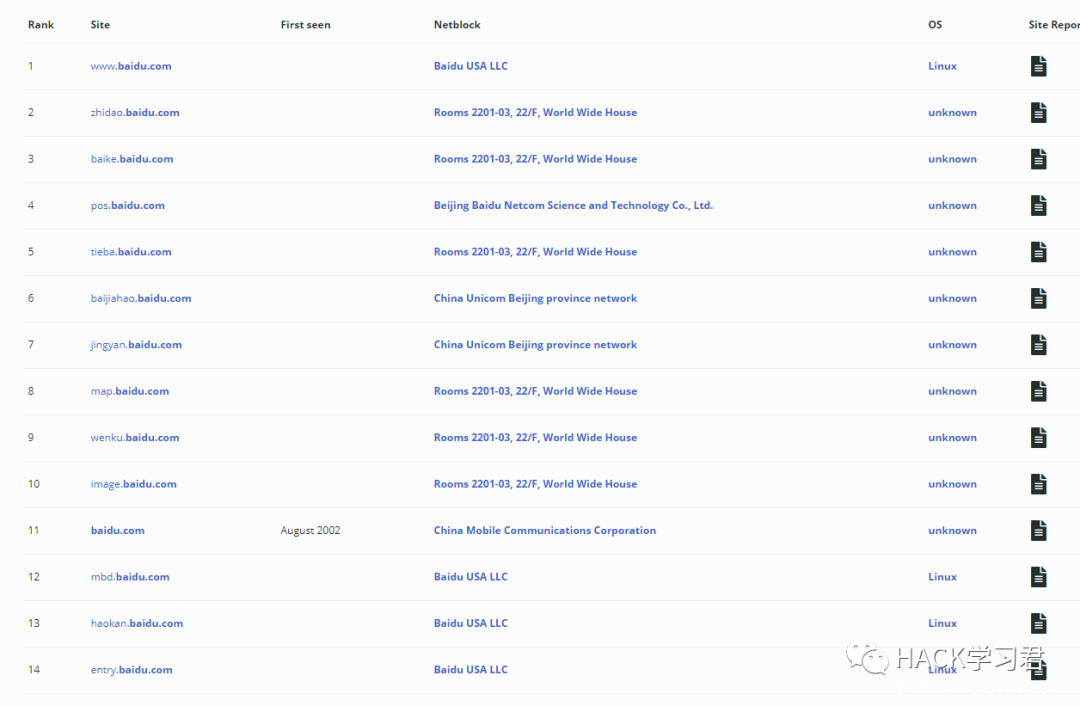The image size is (1080, 706).
Task: Click unknown OS link for zhidao.baidu.com
Action: [953, 112]
